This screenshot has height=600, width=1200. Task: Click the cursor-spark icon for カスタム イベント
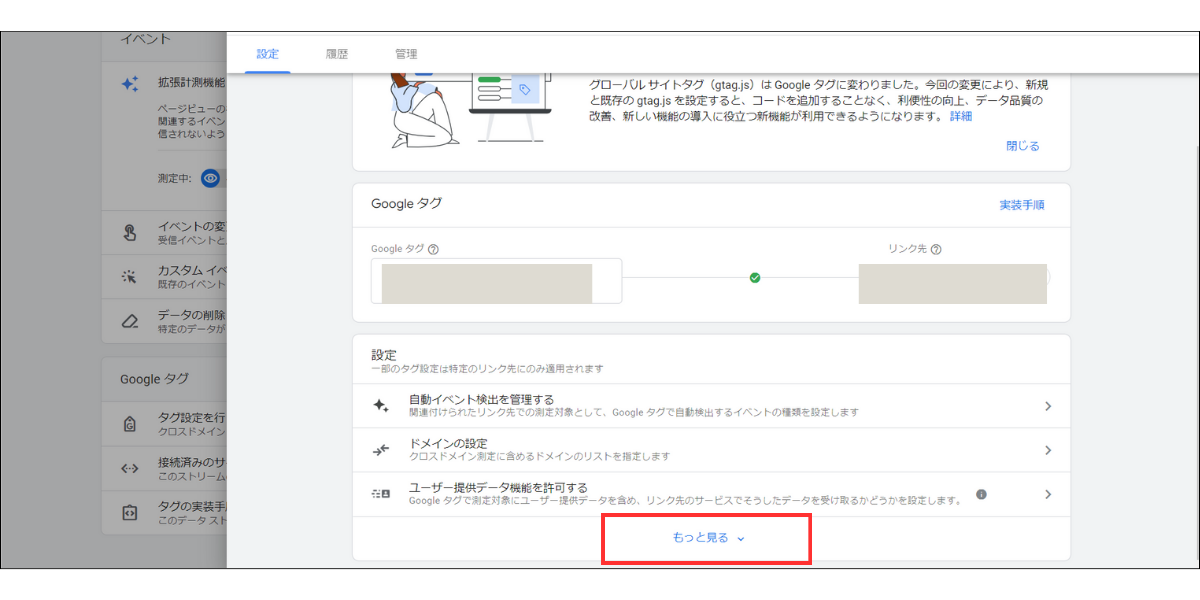(130, 277)
